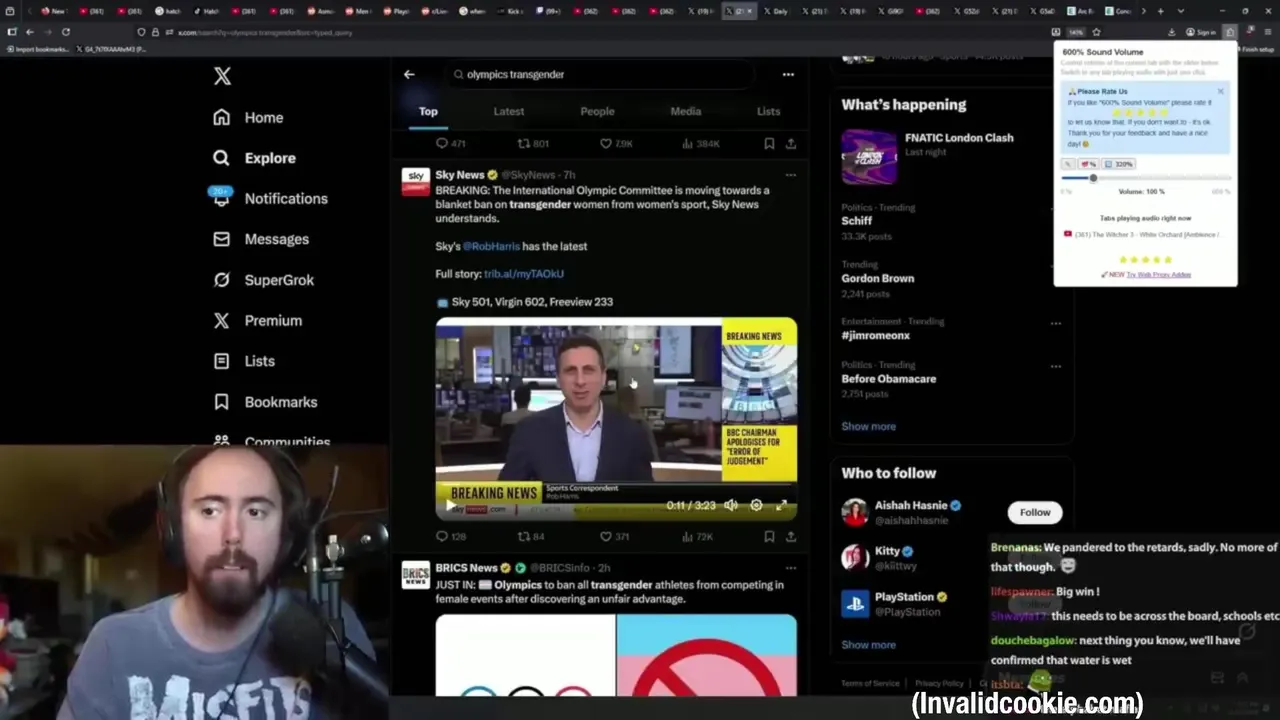
Task: Reload the page in browser toolbar
Action: 66,32
